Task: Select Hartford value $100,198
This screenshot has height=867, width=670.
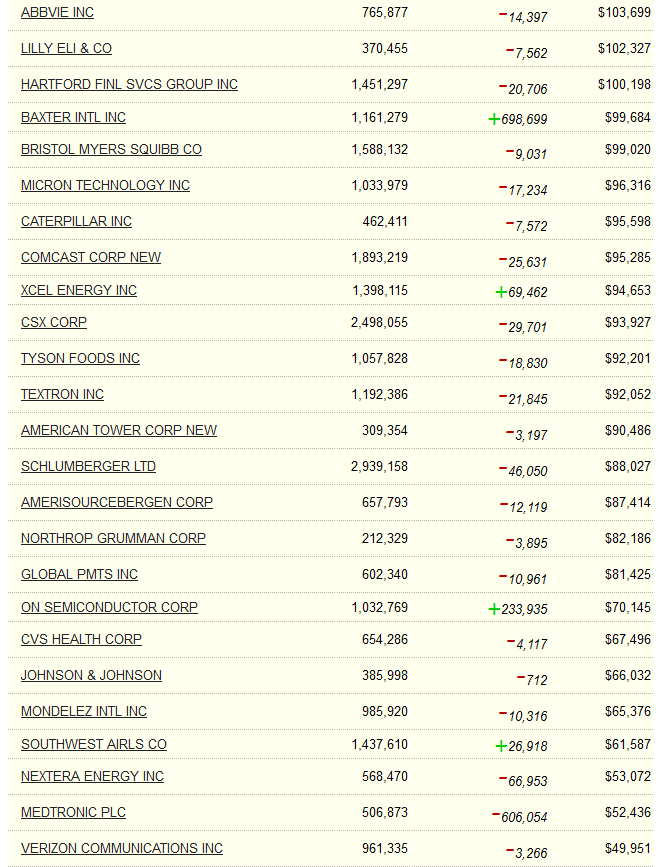Action: tap(624, 84)
